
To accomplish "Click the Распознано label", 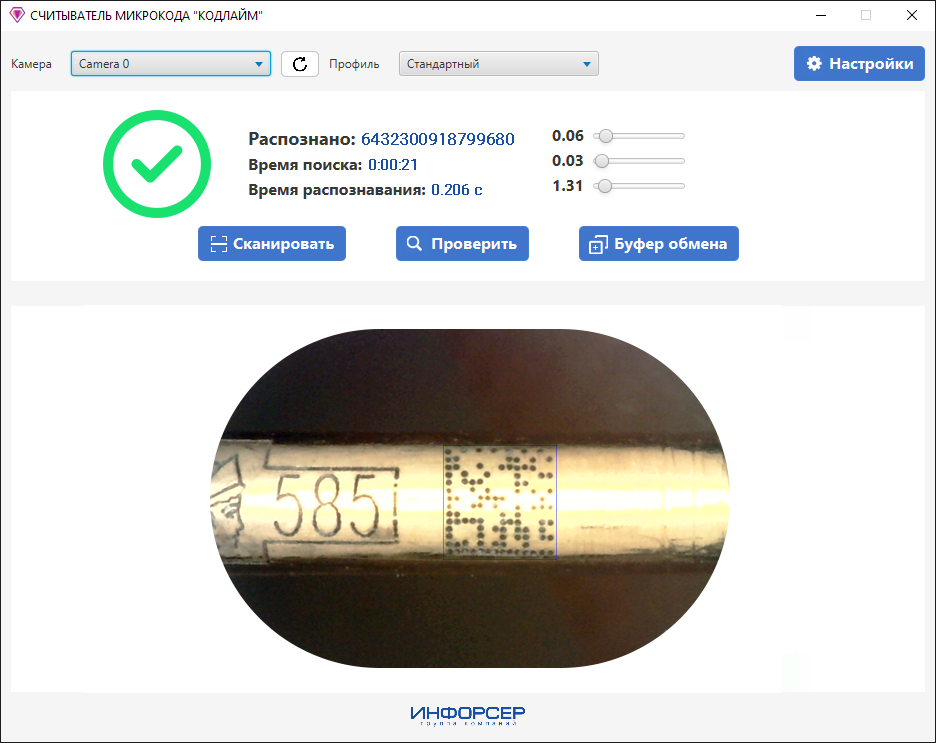I will click(x=302, y=139).
